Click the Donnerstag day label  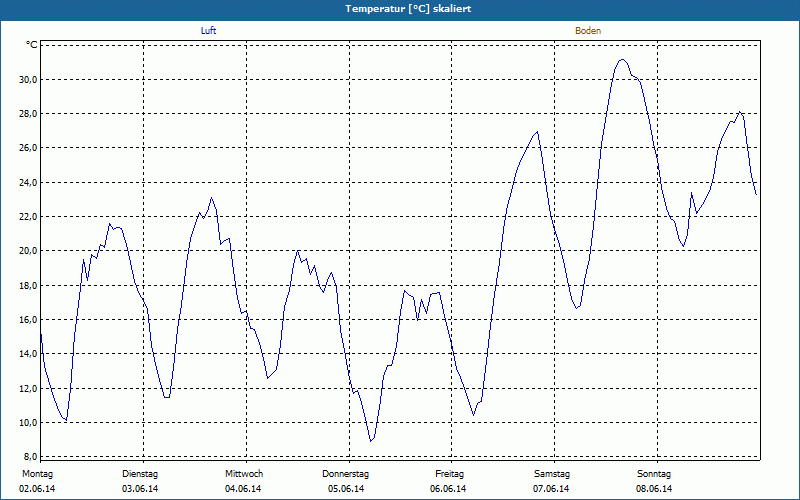(345, 474)
